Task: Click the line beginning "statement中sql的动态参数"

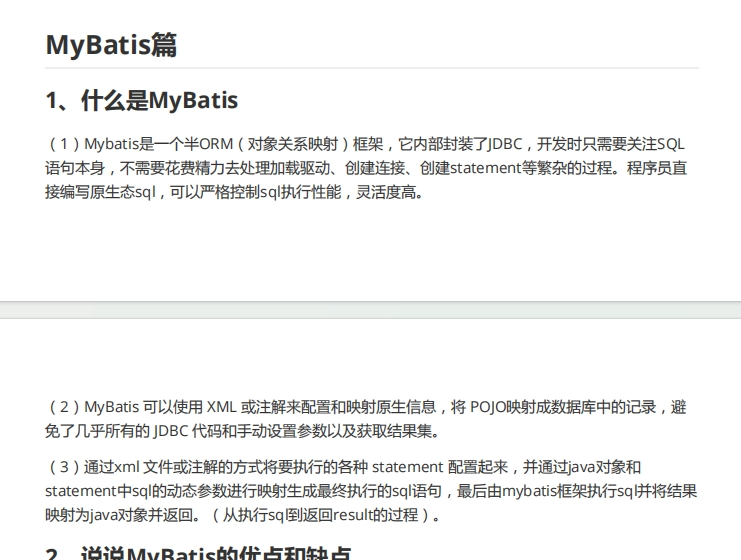Action: tap(371, 491)
